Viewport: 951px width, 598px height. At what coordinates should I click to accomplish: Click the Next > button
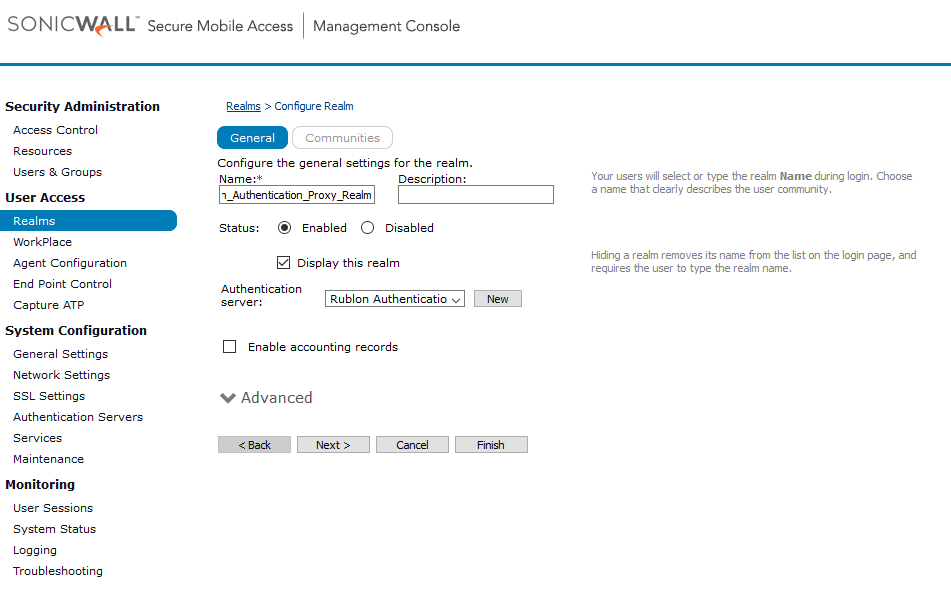pyautogui.click(x=333, y=445)
